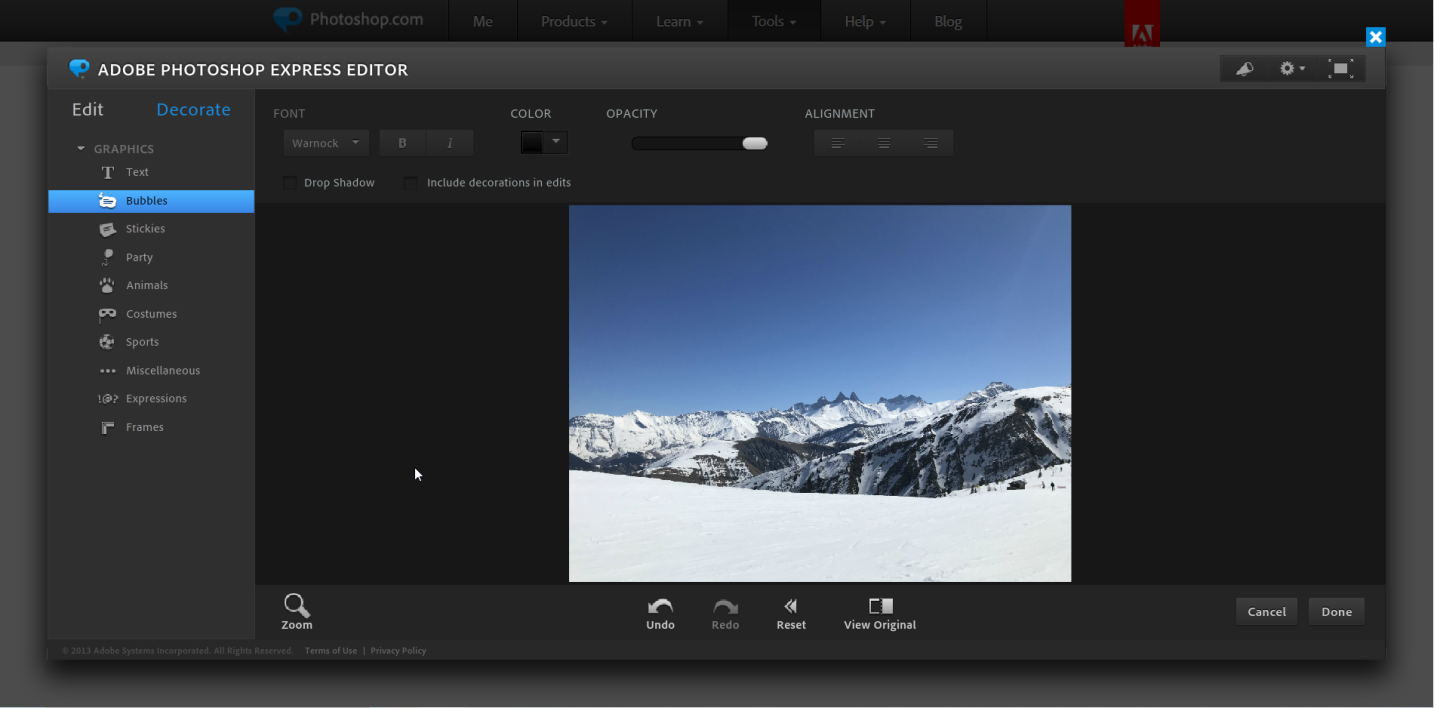This screenshot has height=708, width=1434.
Task: Switch to the Edit tab
Action: coord(88,110)
